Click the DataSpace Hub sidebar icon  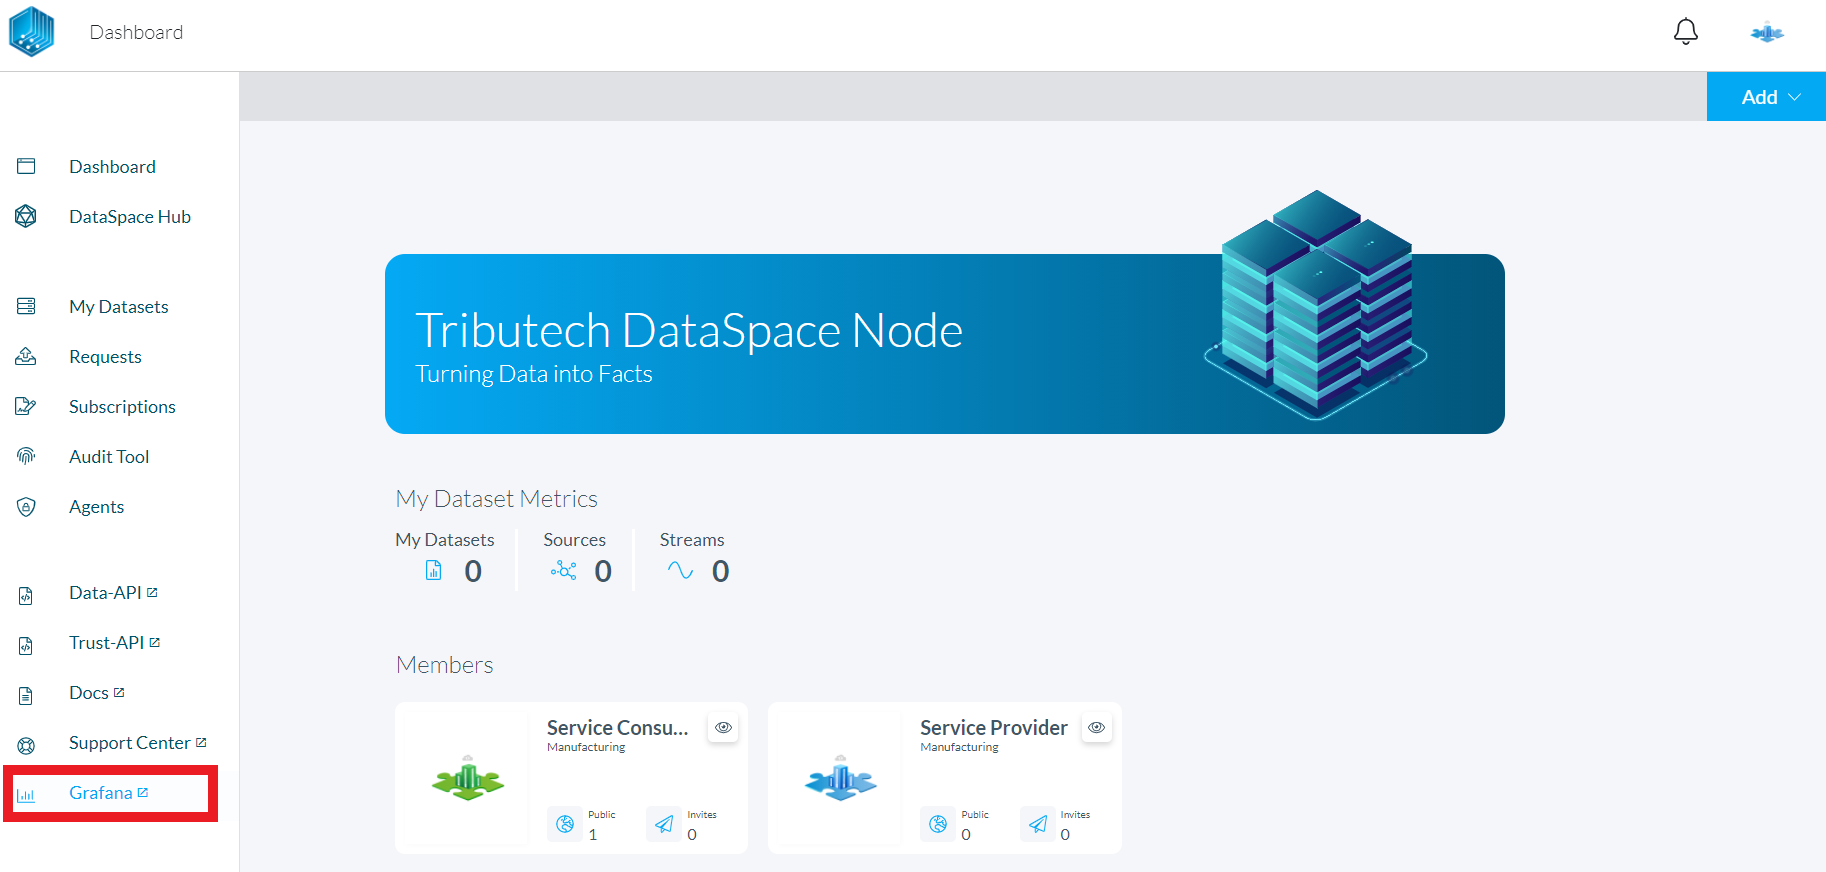[x=26, y=216]
